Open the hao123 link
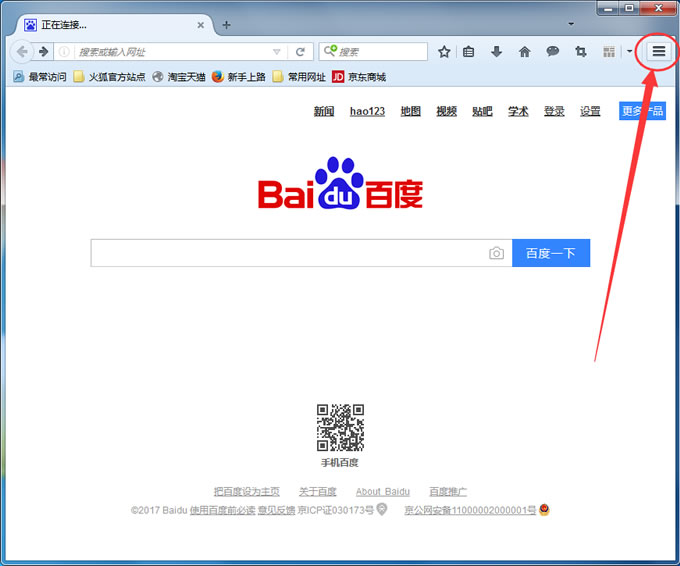This screenshot has width=680, height=566. 367,111
